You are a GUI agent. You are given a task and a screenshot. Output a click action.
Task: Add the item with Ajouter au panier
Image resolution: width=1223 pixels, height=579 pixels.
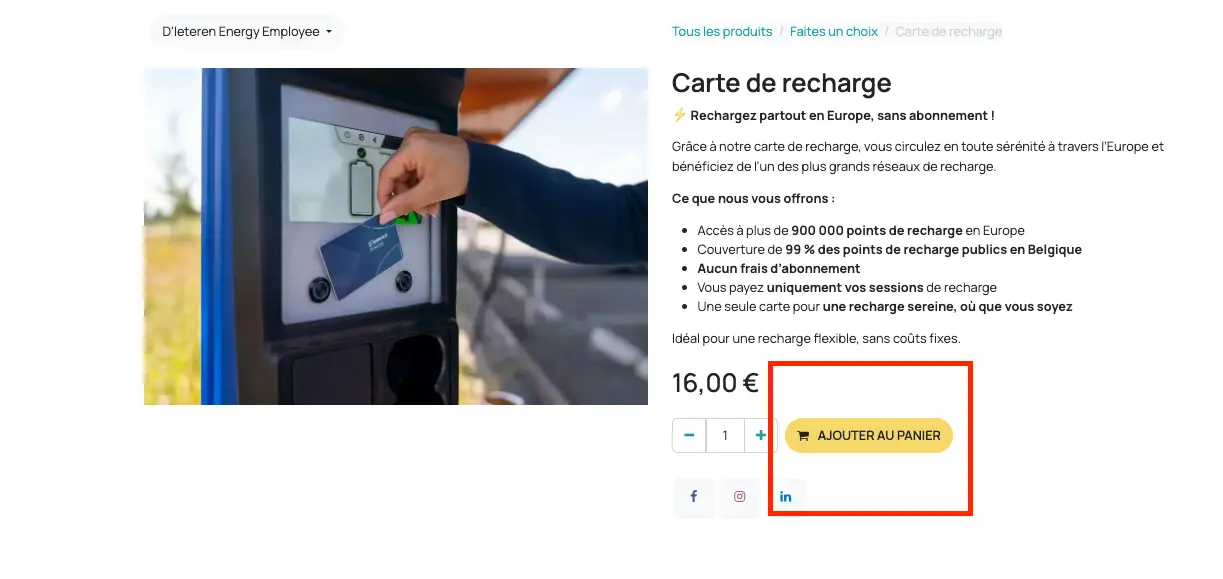[x=869, y=435]
